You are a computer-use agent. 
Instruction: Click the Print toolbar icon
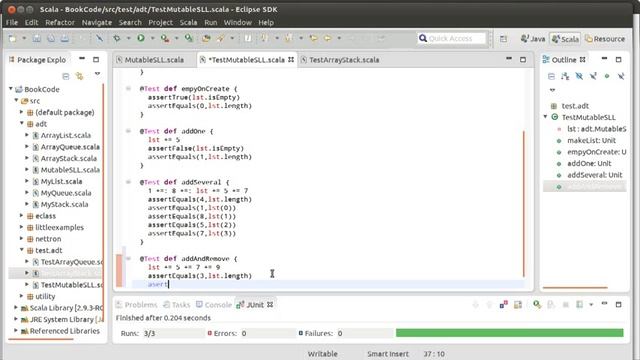tap(64, 38)
